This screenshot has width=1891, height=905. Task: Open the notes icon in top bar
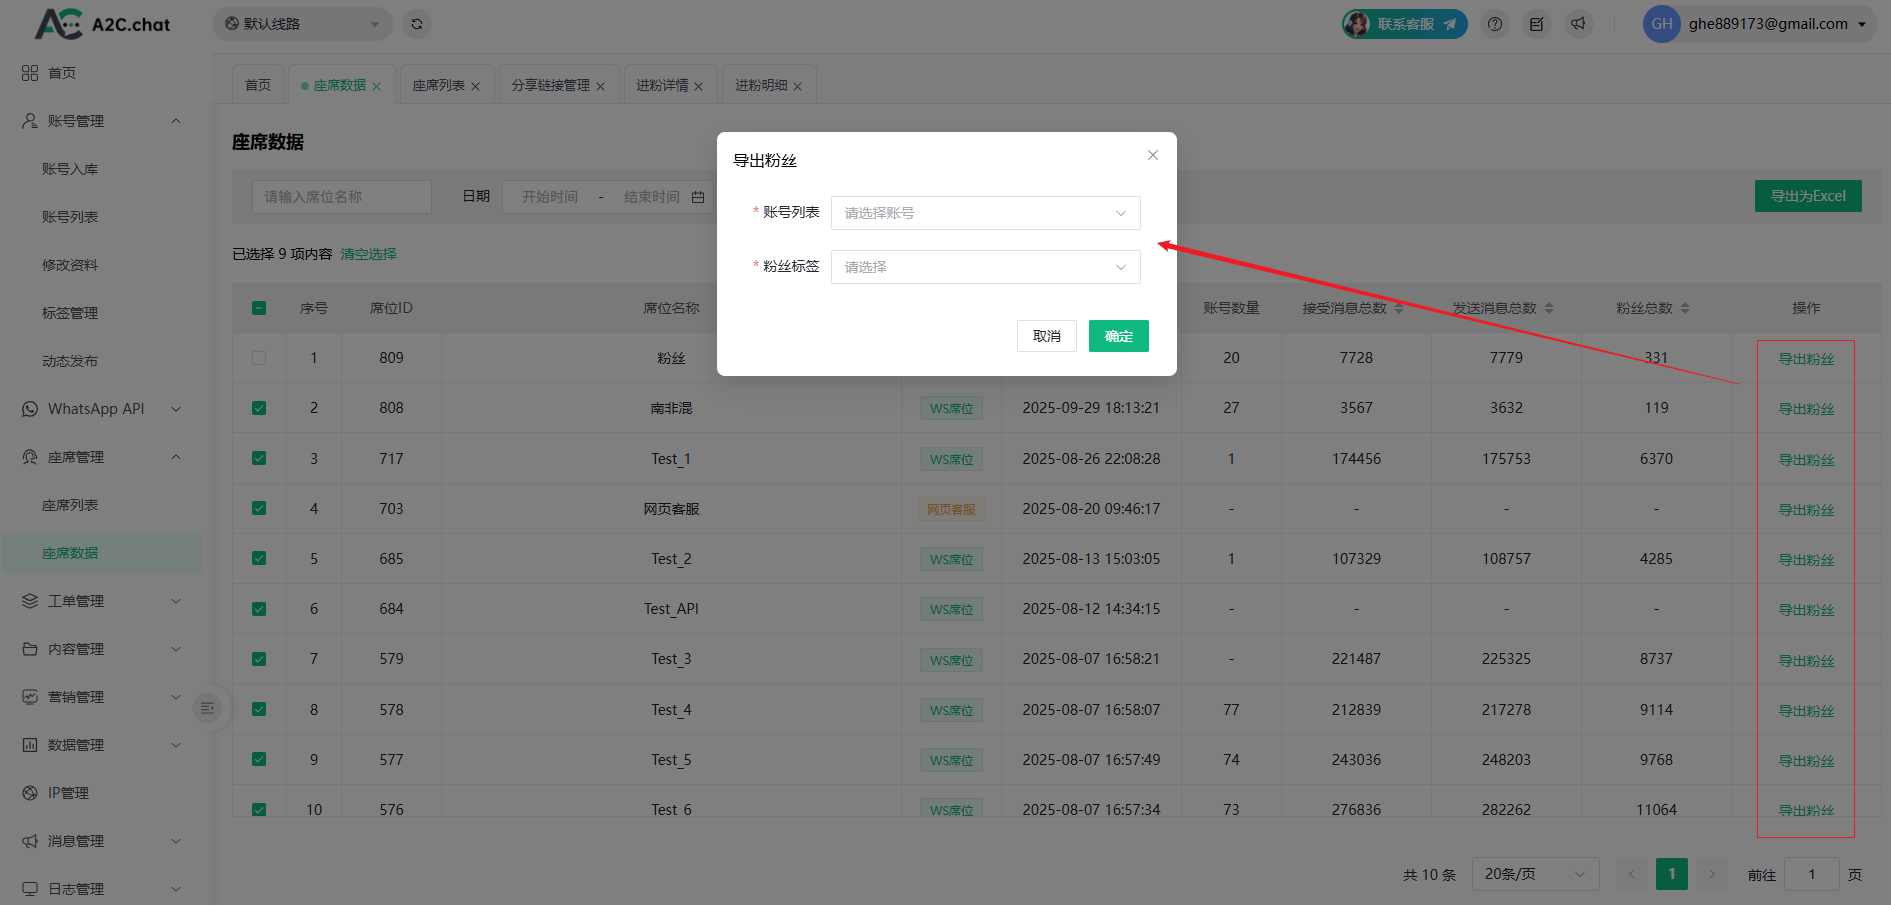1537,24
